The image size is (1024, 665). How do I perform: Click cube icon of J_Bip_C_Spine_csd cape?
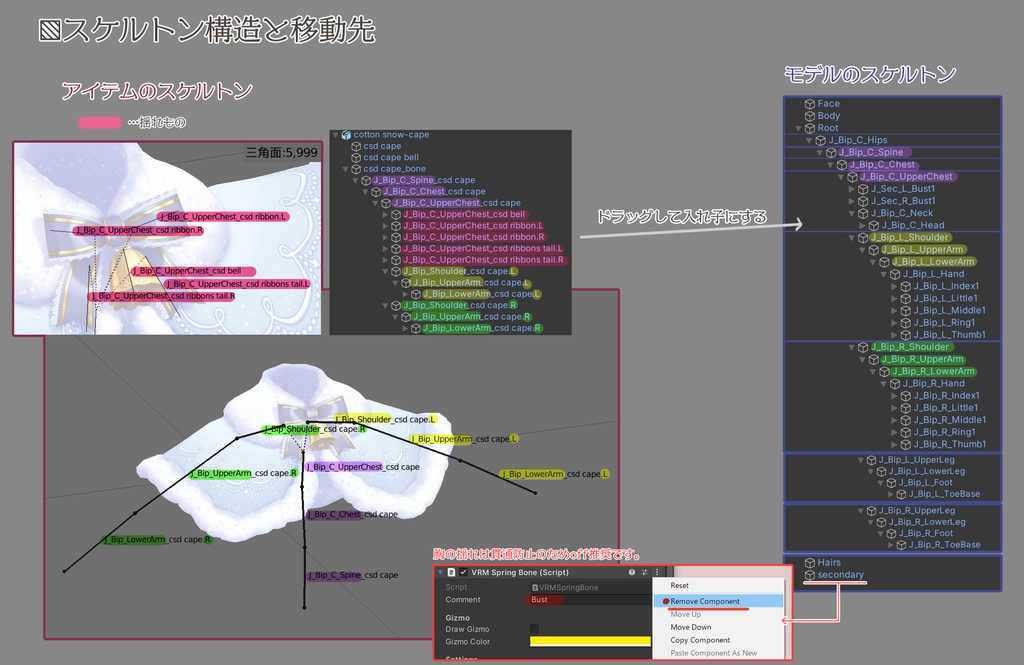366,180
